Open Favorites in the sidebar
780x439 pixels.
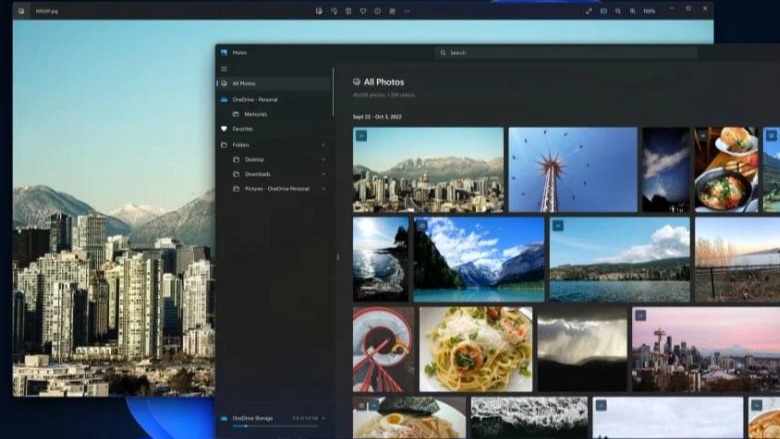pyautogui.click(x=242, y=129)
